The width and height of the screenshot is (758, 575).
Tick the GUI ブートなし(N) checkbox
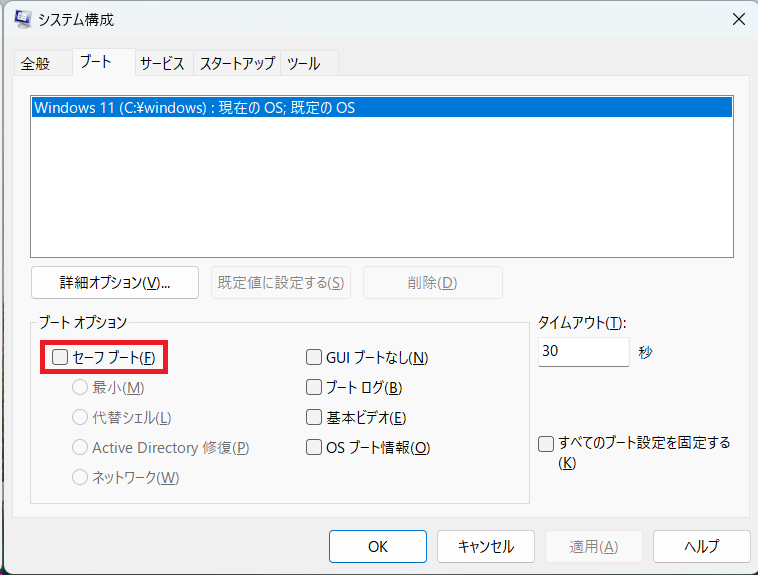(x=314, y=357)
